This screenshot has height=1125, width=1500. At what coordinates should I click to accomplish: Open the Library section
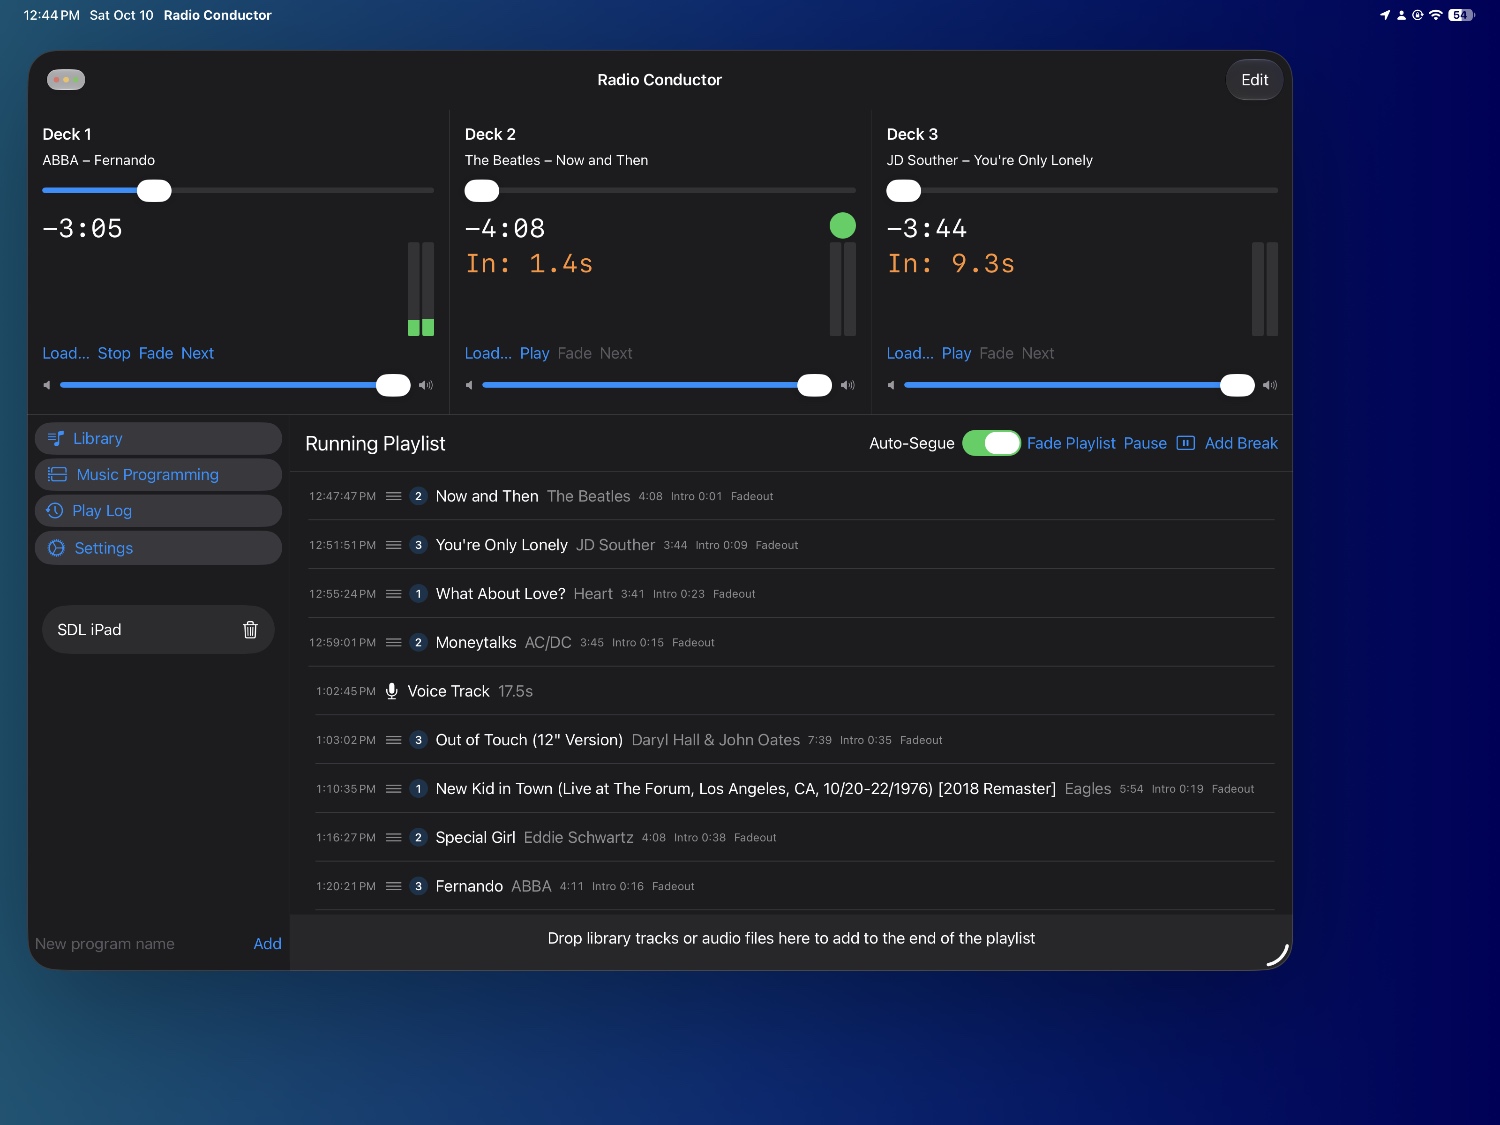(158, 438)
